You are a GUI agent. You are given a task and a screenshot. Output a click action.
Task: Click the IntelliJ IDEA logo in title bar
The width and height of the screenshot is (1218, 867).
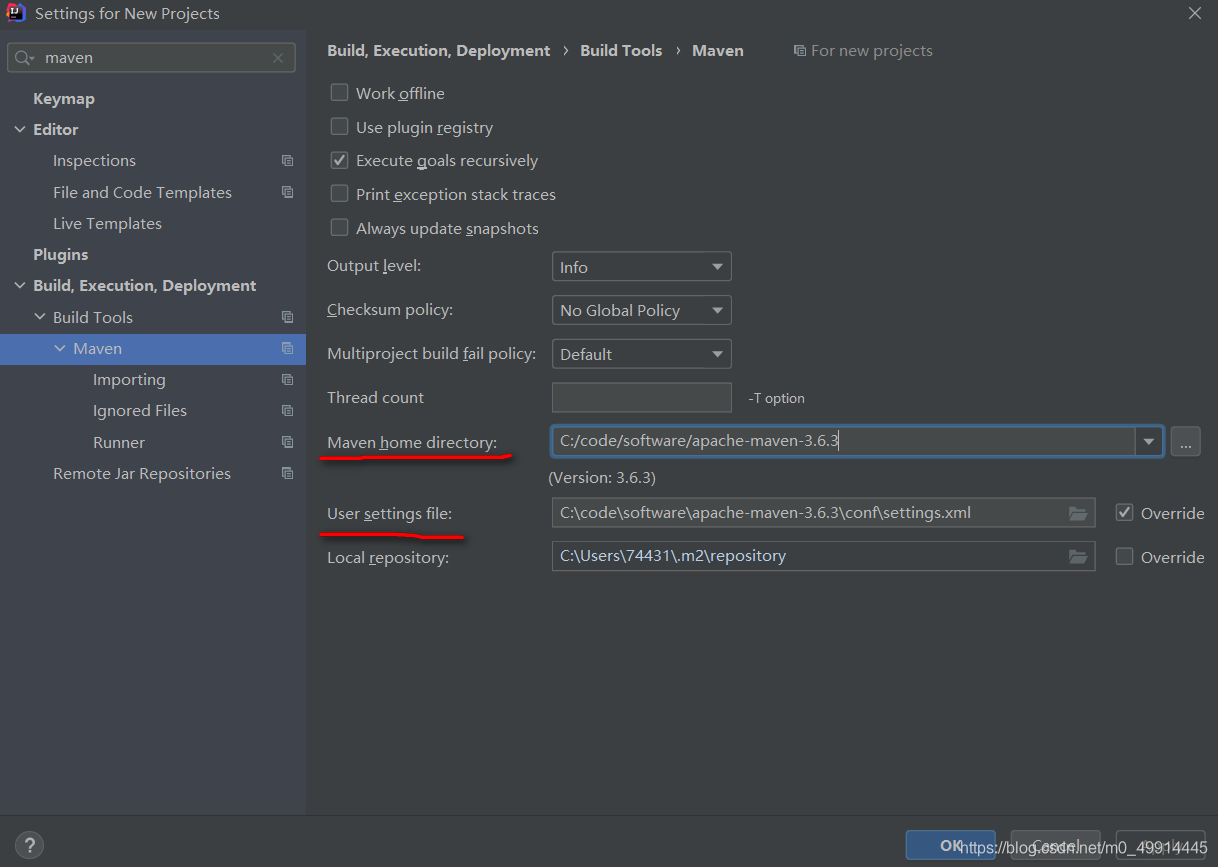pyautogui.click(x=15, y=13)
